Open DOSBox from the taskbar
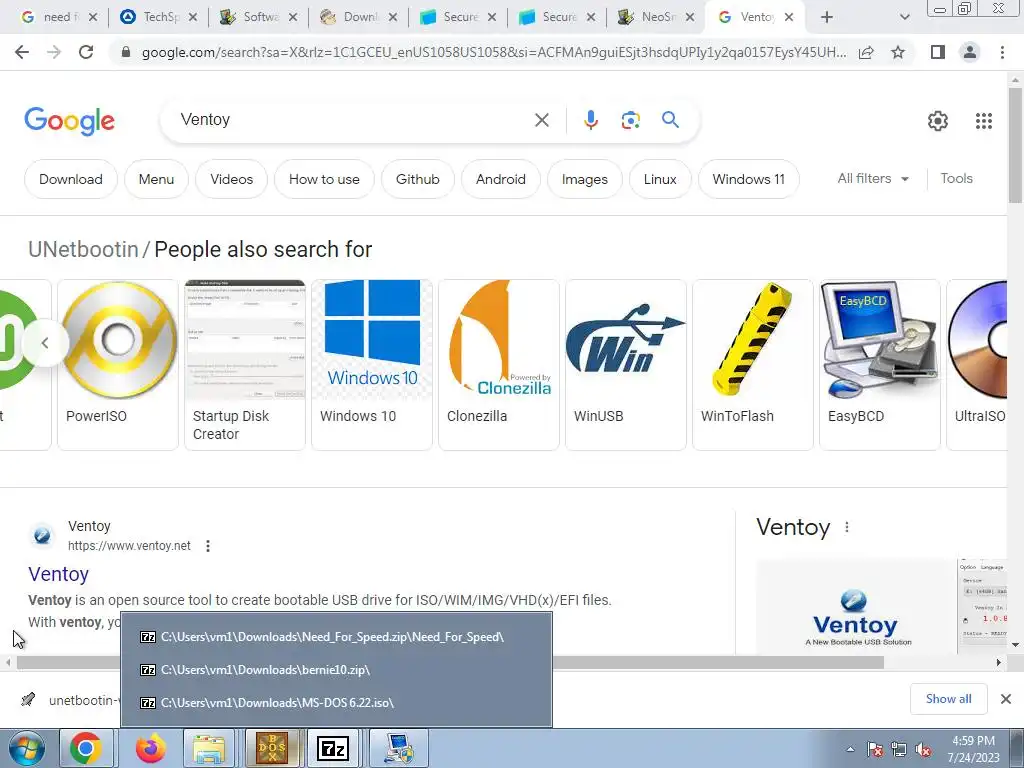Screen dimensions: 1024x768 coord(272,748)
